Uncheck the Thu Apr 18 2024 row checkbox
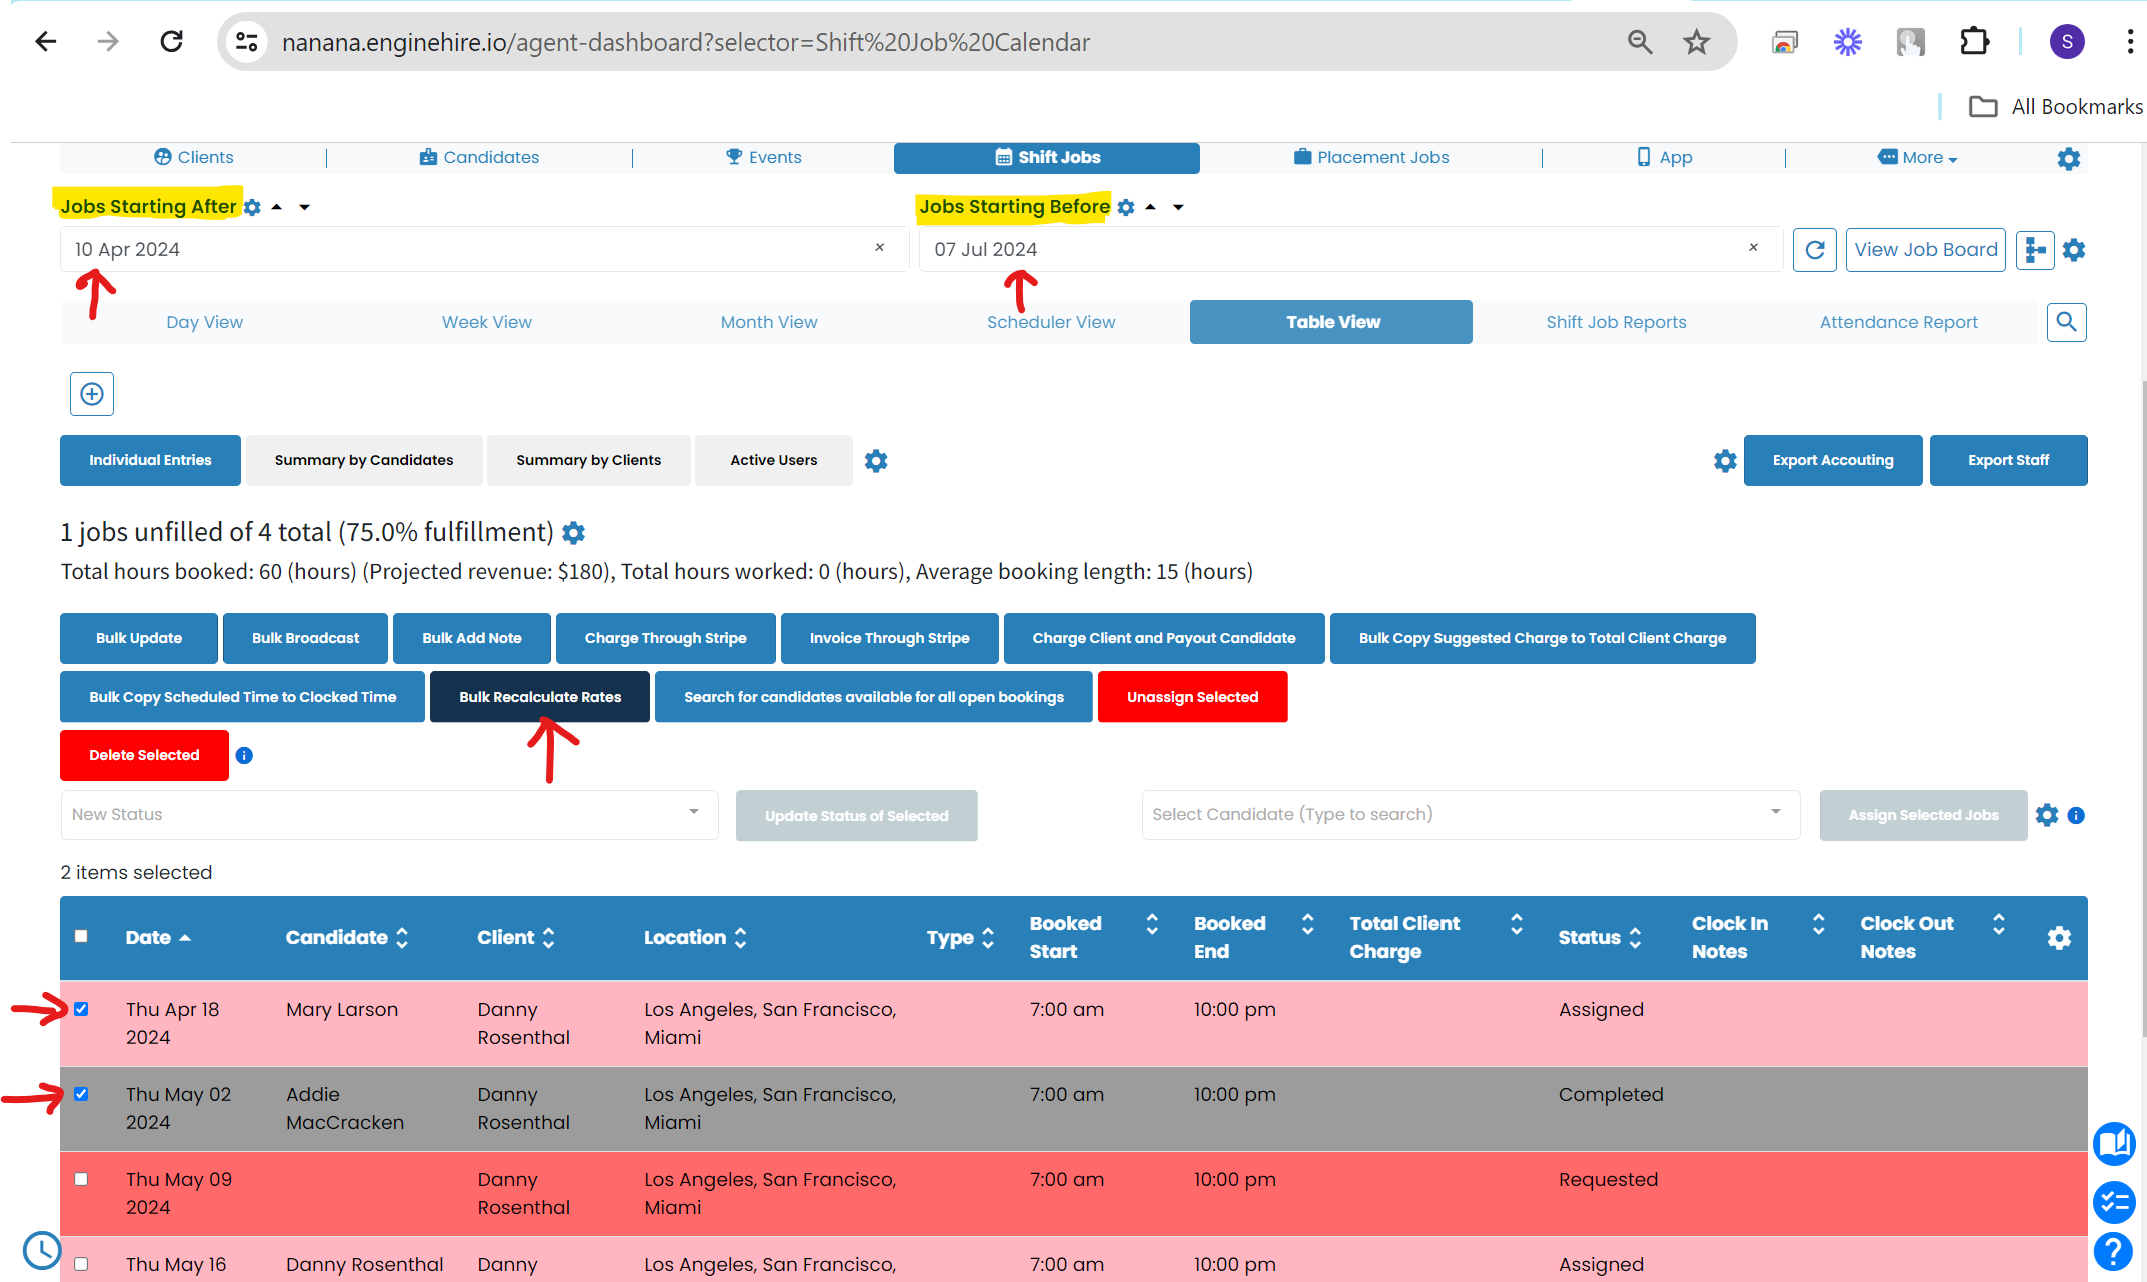2147x1282 pixels. point(82,1009)
